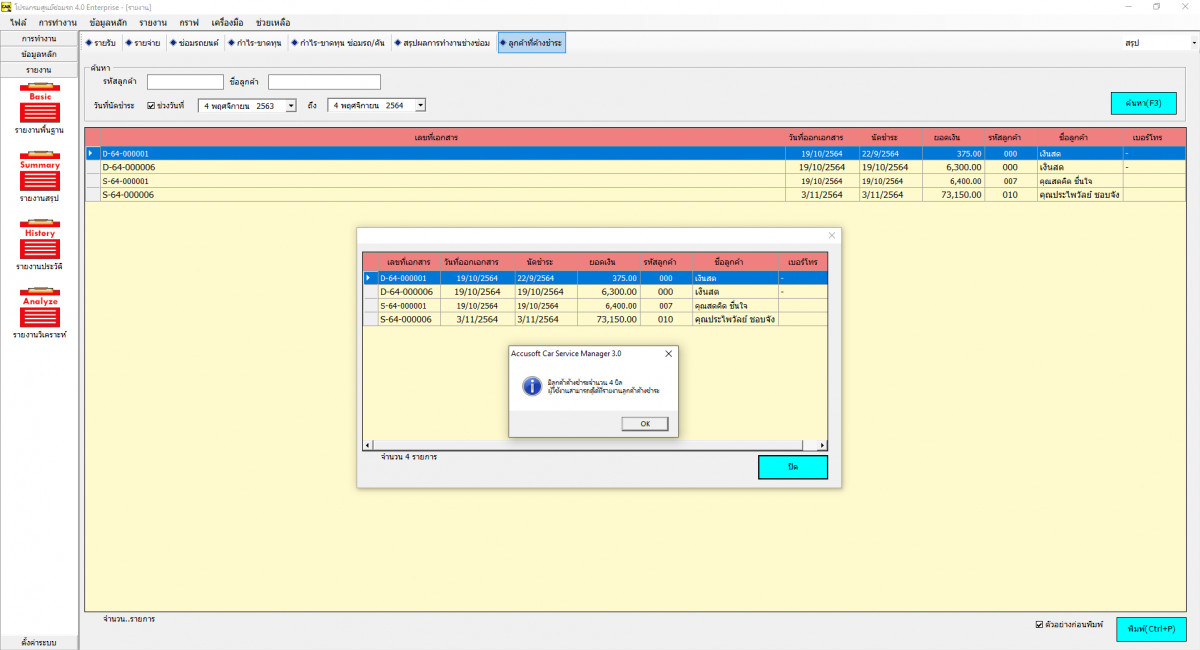Image resolution: width=1200 pixels, height=650 pixels.
Task: Close the Accusoft message box with X
Action: (667, 353)
